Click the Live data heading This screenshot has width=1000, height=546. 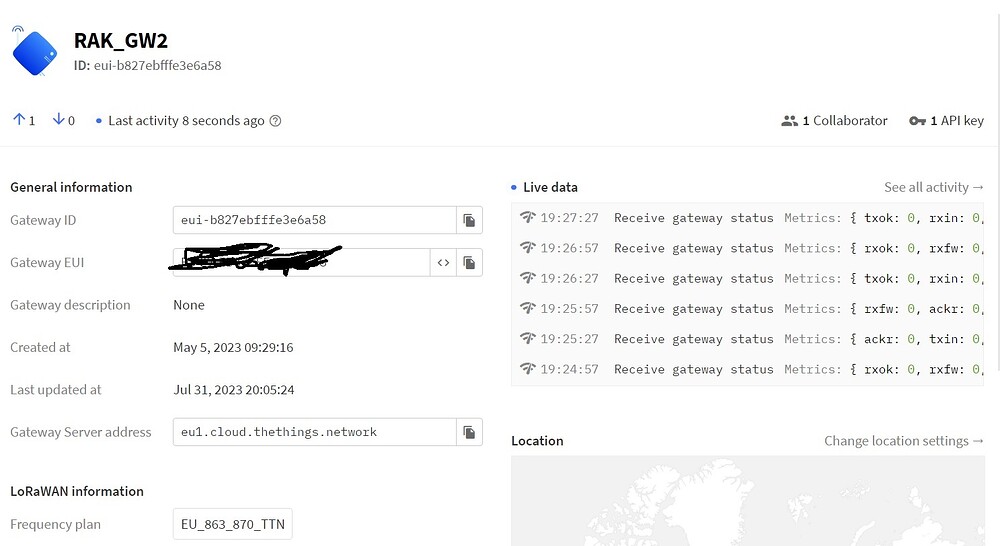tap(550, 188)
